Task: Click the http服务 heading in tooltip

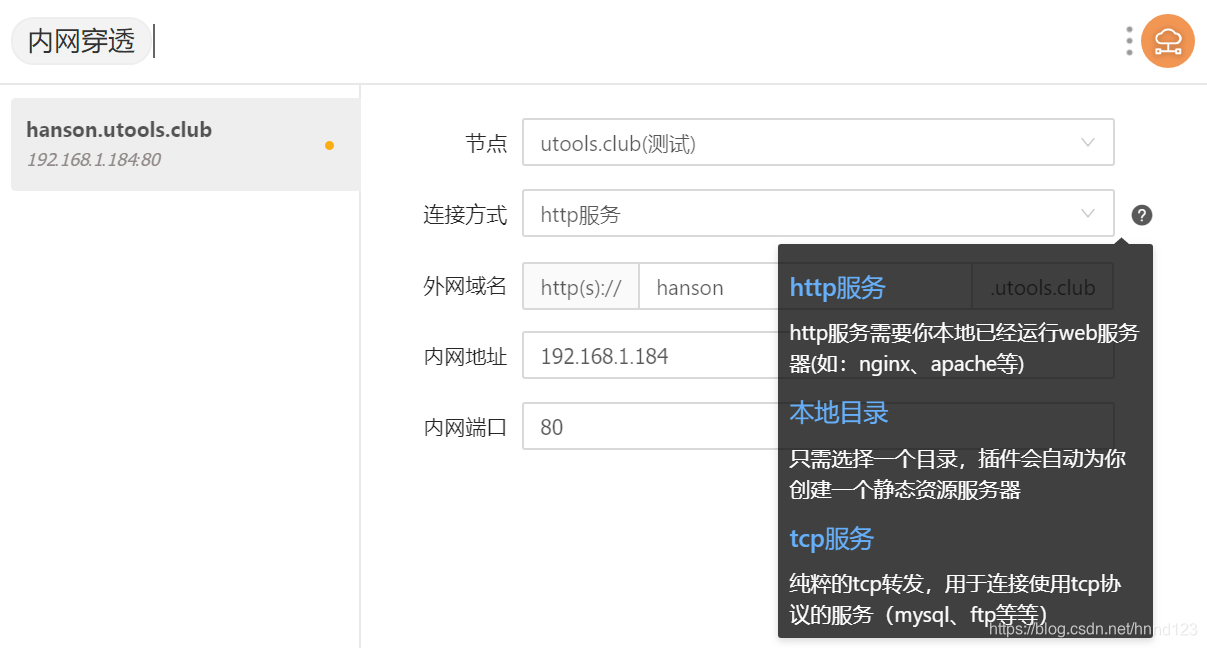Action: 838,288
